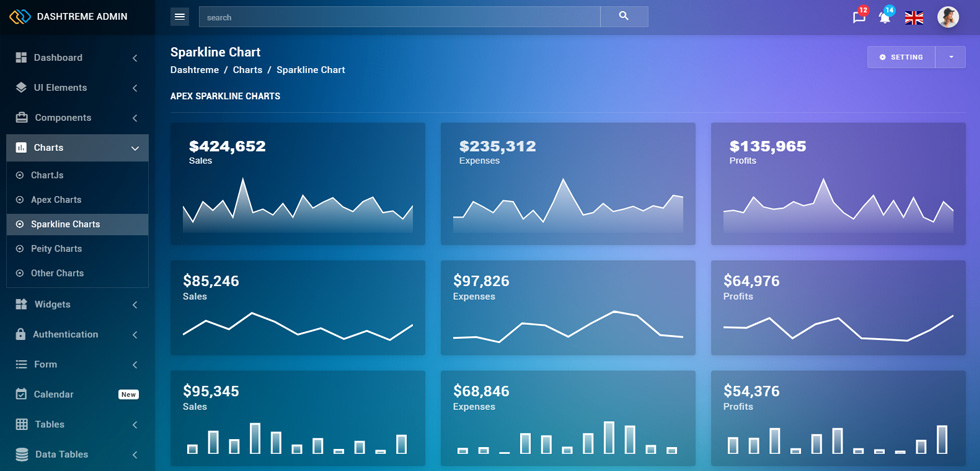Click the Sparkline Chart page title
This screenshot has width=980, height=471.
[x=216, y=52]
